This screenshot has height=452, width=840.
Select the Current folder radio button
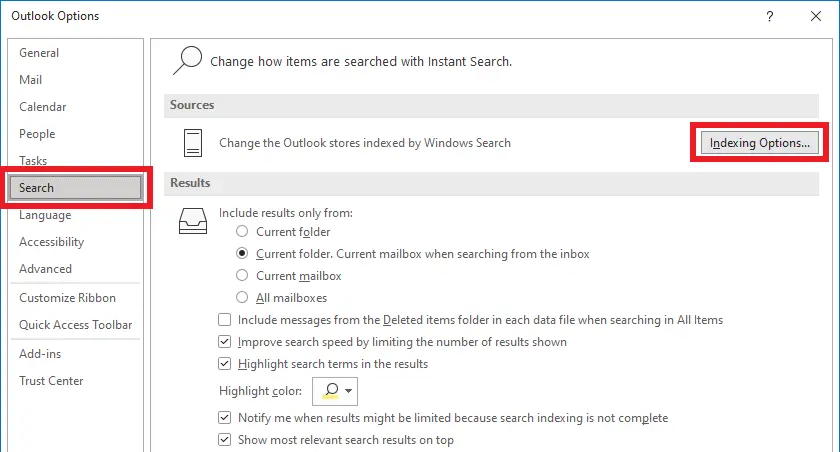click(242, 232)
